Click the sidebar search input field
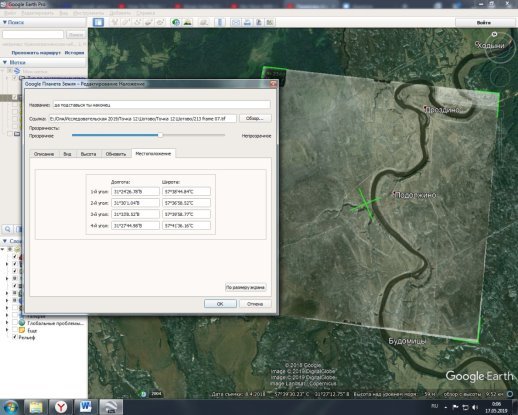This screenshot has width=518, height=415. click(33, 35)
